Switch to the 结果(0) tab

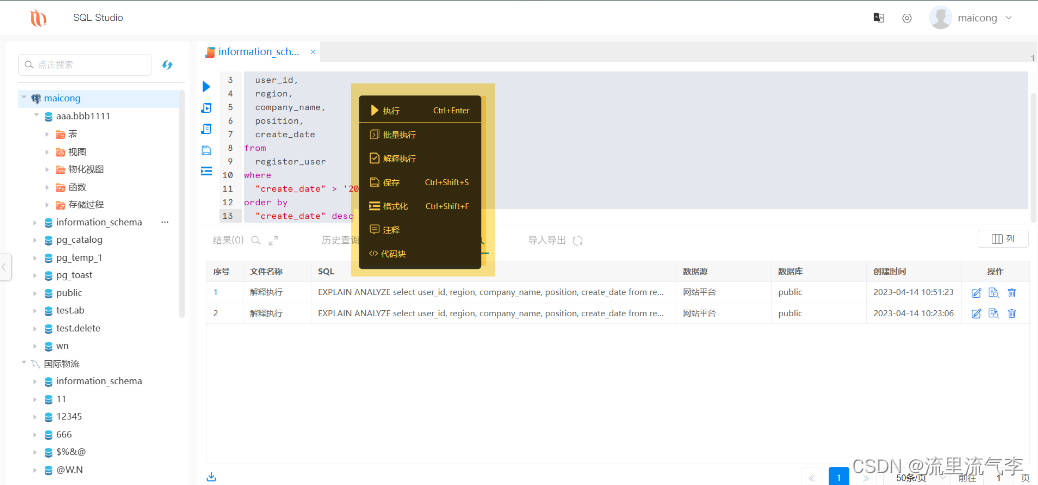(228, 240)
